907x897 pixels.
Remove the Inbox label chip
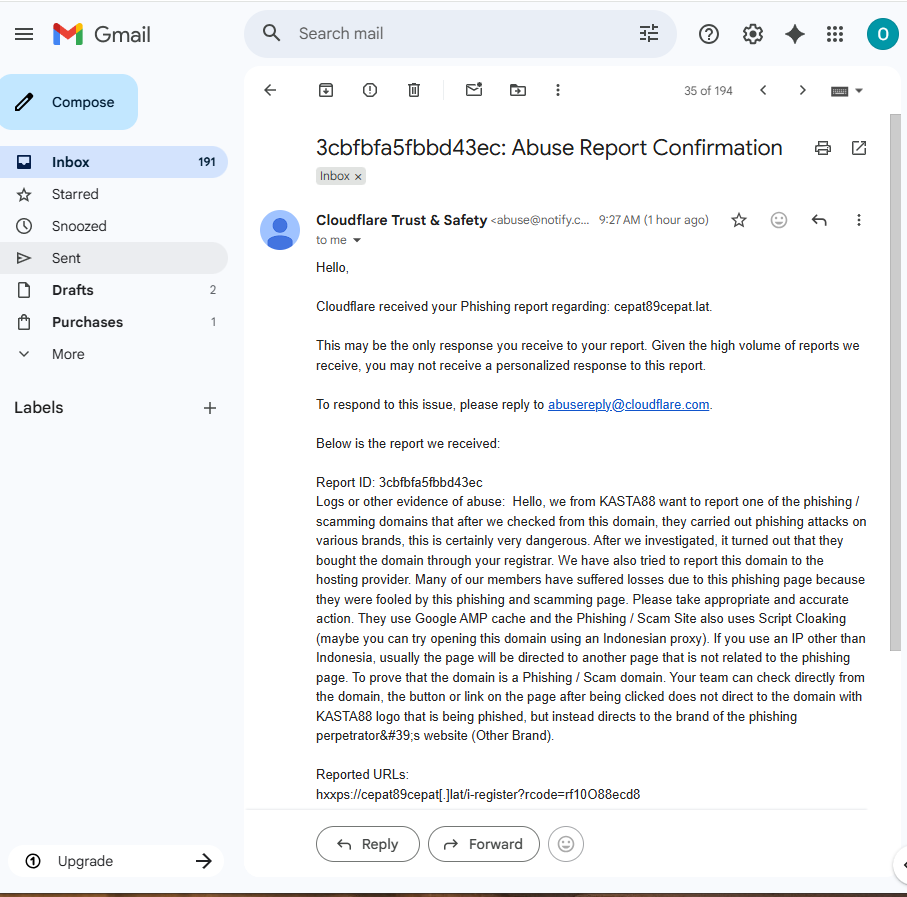(x=358, y=177)
